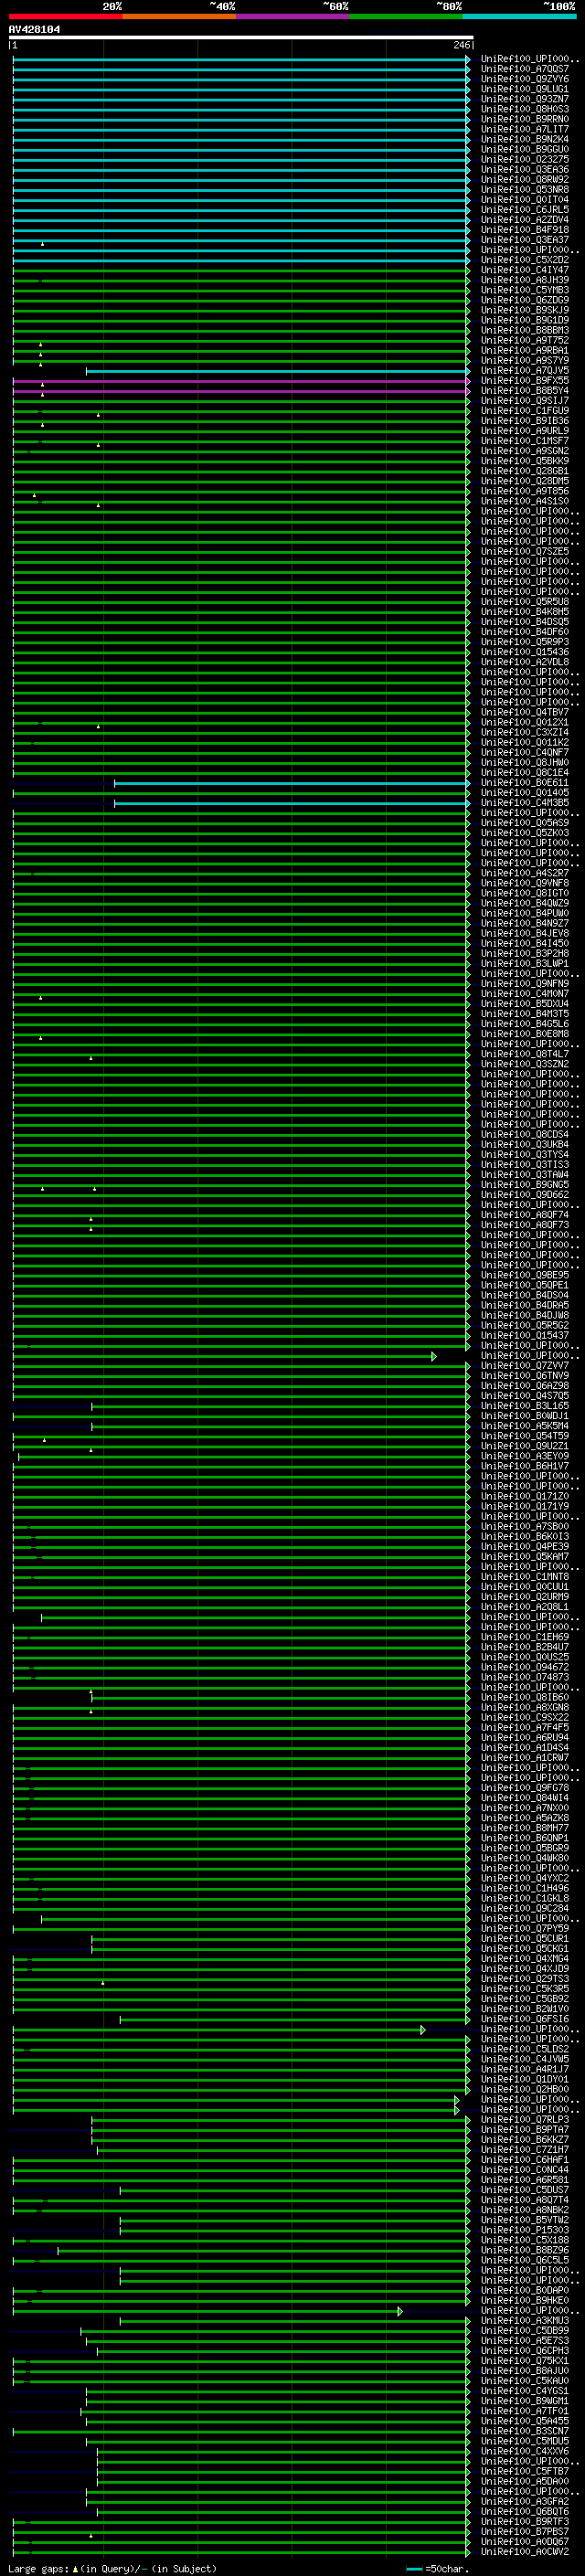
Task: Open hit UniRef100_Q8CDS4
Action: coord(524,1134)
